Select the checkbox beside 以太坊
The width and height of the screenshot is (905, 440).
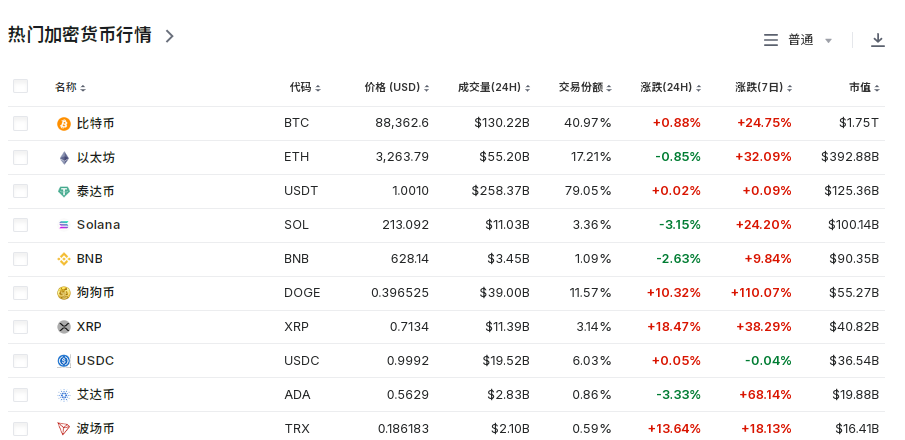20,158
